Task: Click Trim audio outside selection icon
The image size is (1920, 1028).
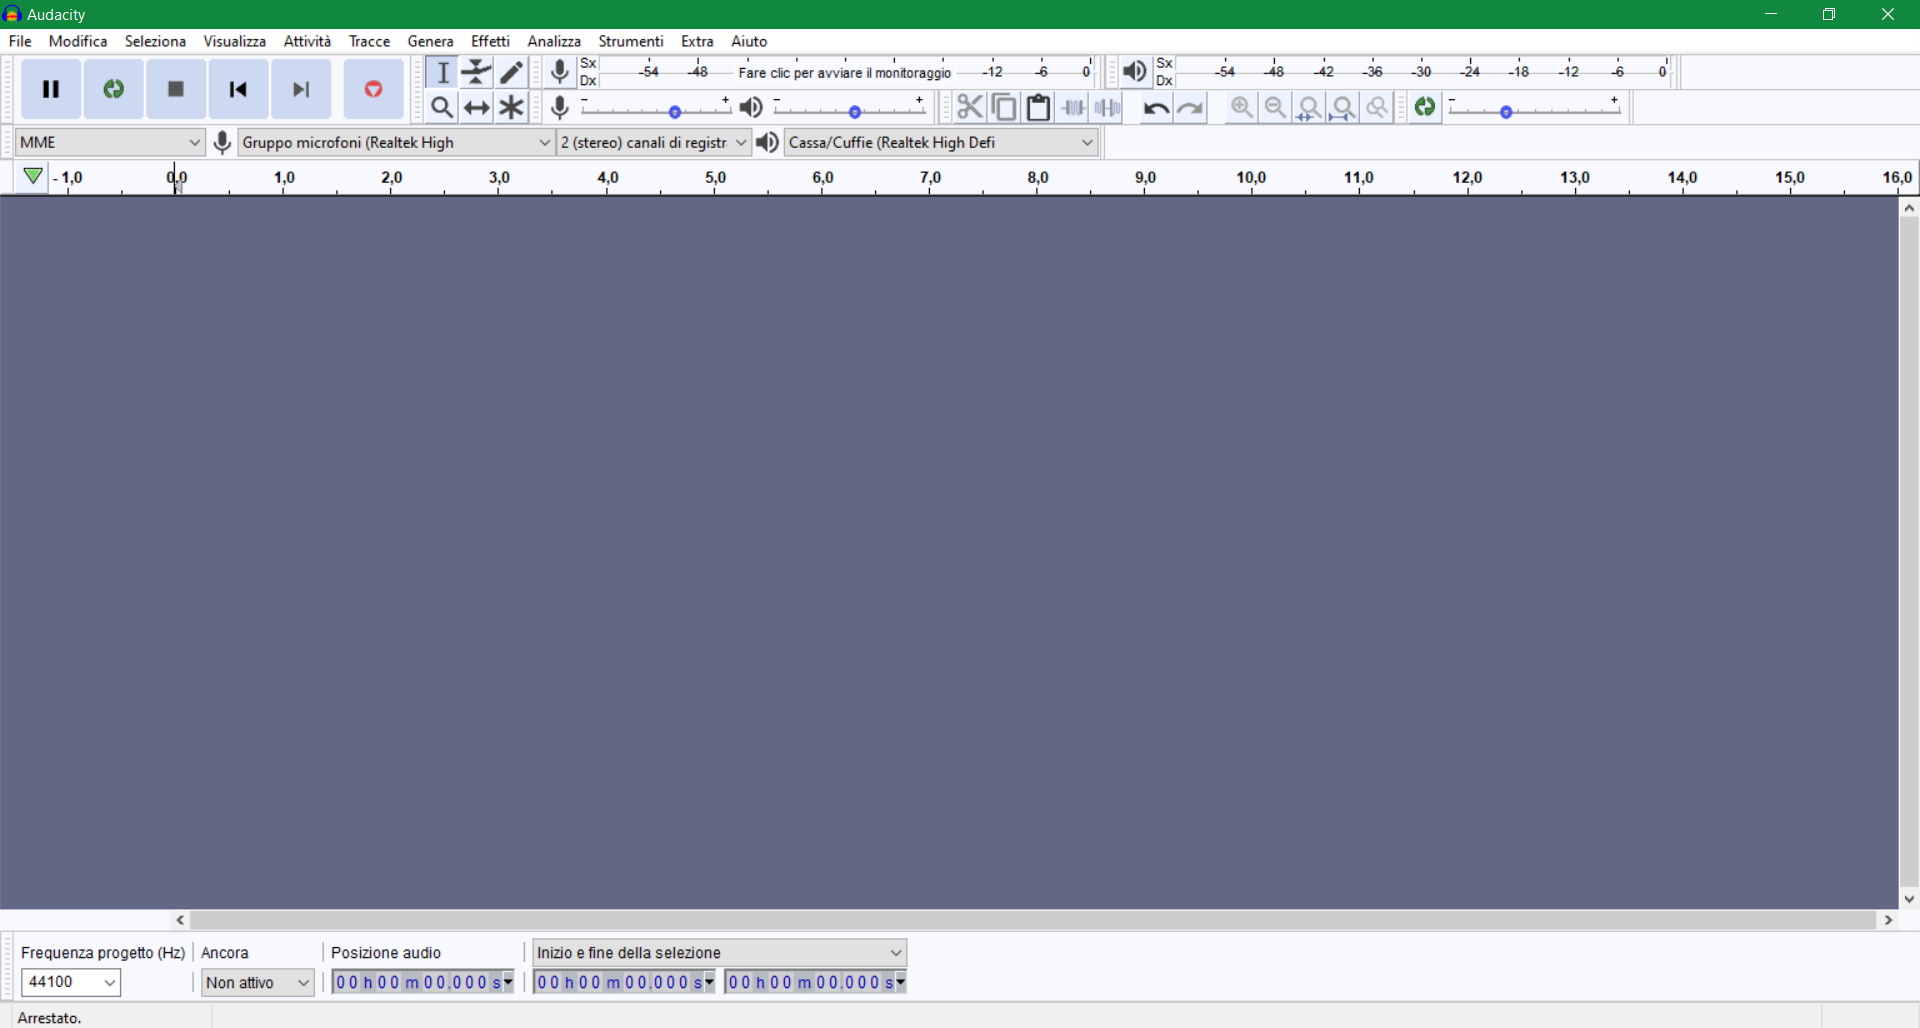Action: click(1073, 107)
